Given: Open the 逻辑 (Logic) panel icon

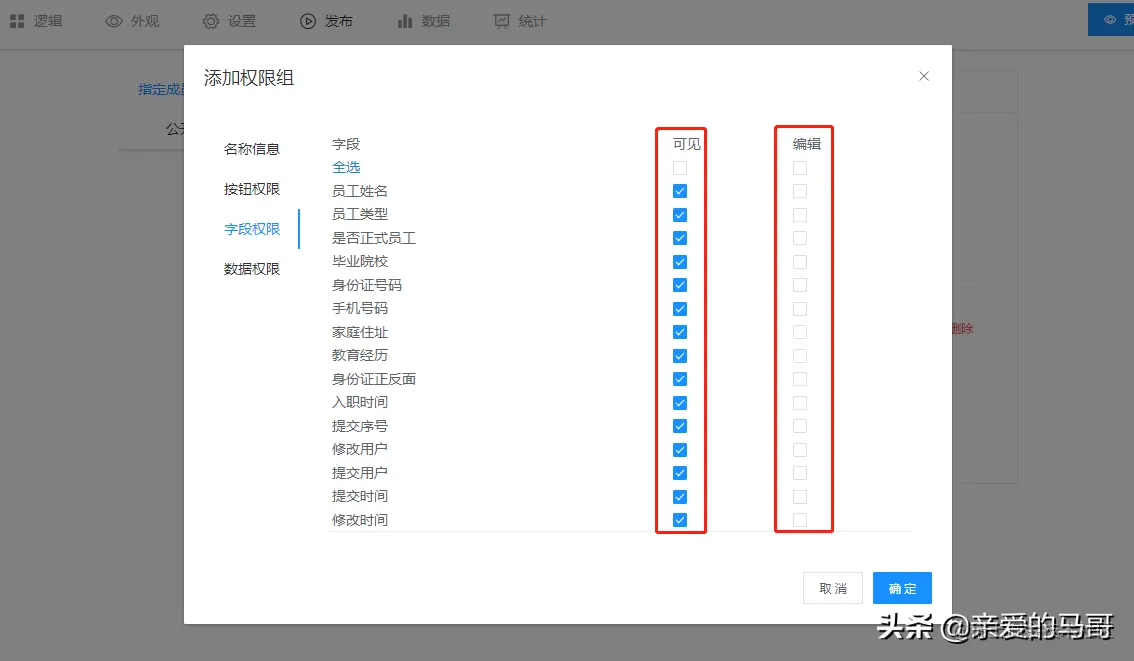Looking at the screenshot, I should 17,19.
